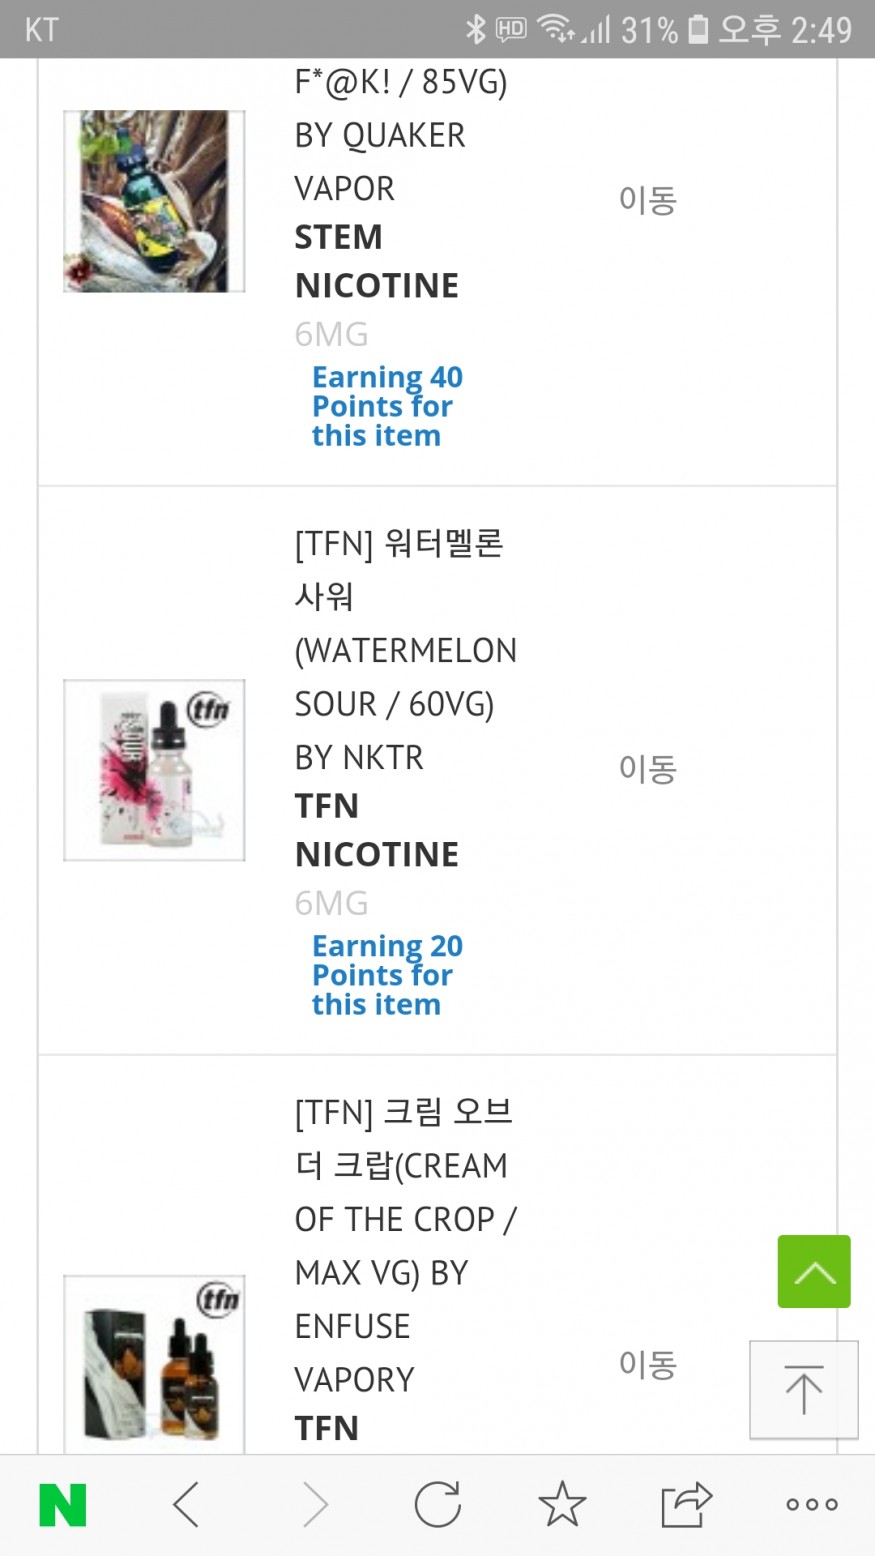Open the Watermelon Sour product title link
Screen dimensions: 875x1556
click(x=405, y=650)
